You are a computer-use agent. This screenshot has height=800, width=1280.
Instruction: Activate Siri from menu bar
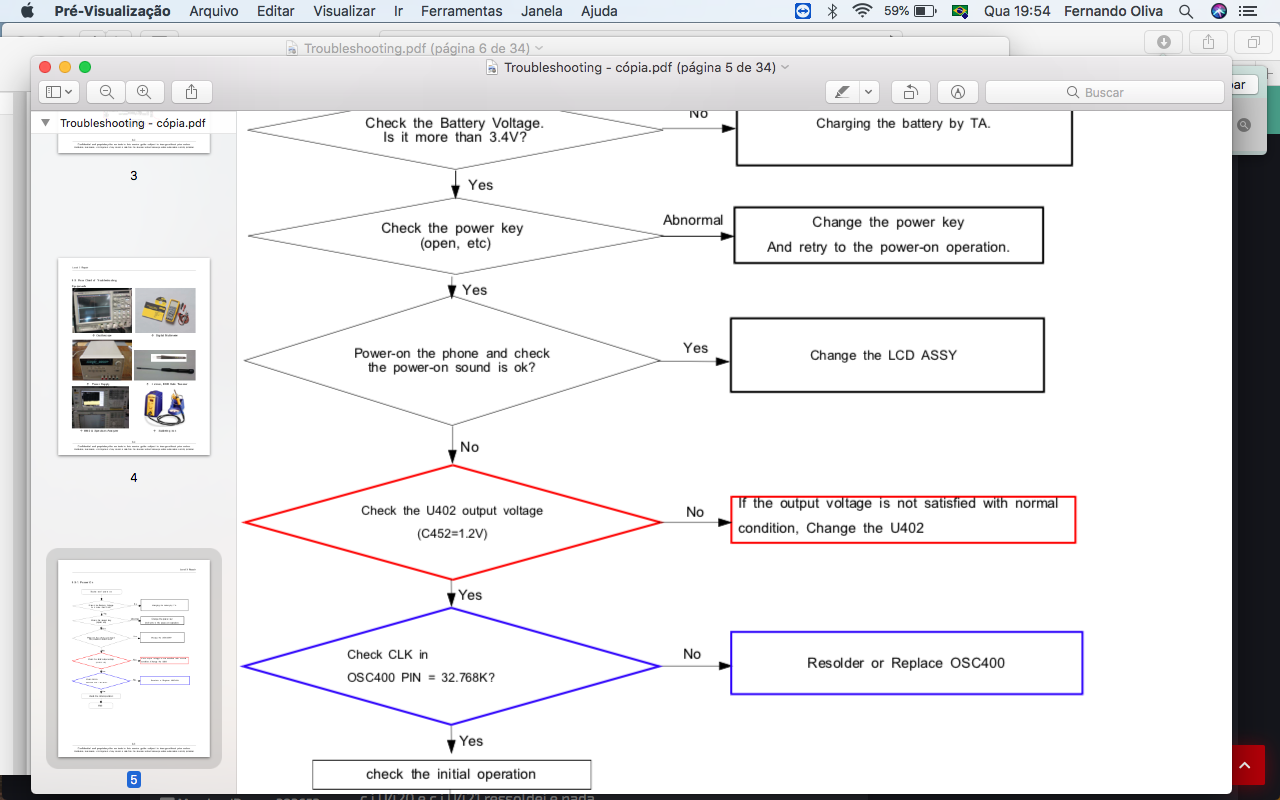pyautogui.click(x=1218, y=11)
